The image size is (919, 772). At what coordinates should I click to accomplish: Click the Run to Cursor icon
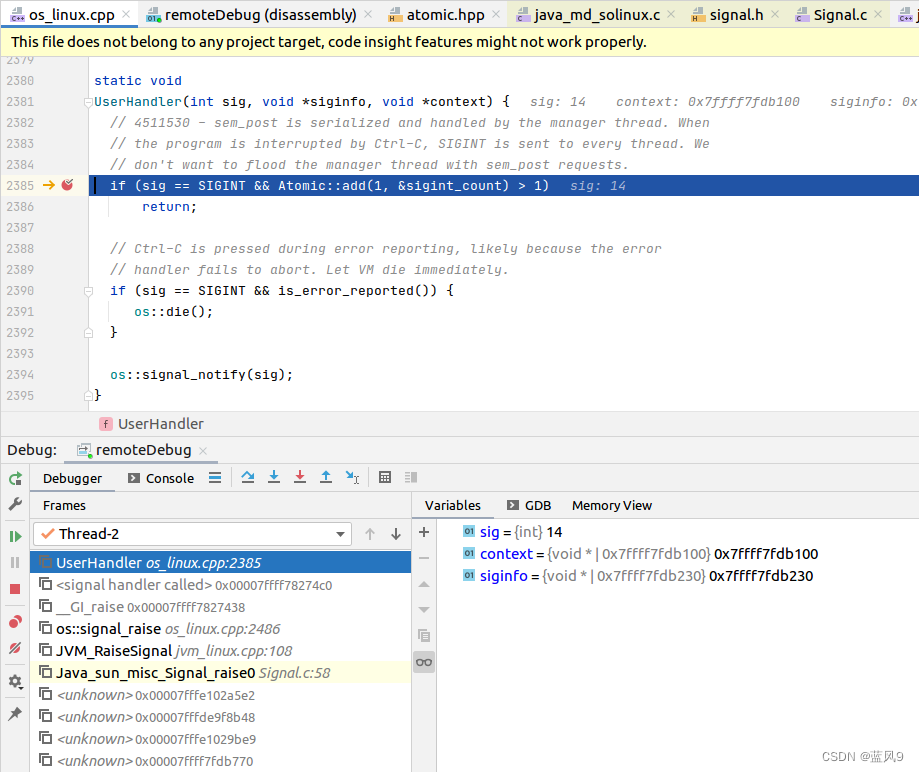352,478
